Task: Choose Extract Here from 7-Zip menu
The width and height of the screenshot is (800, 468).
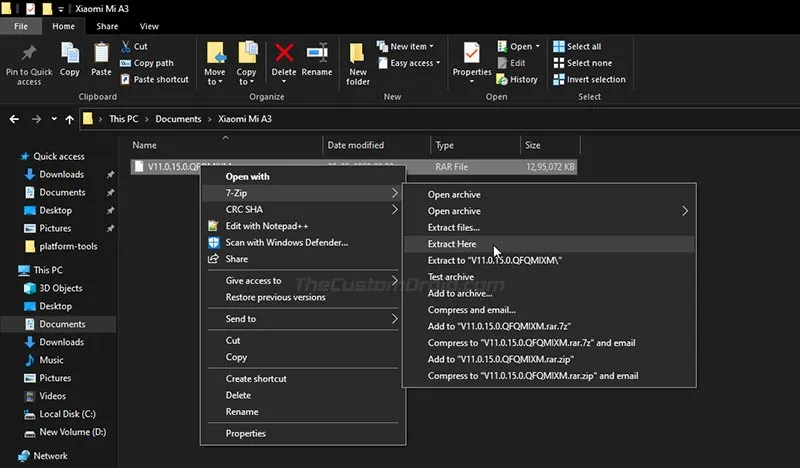Action: [452, 244]
